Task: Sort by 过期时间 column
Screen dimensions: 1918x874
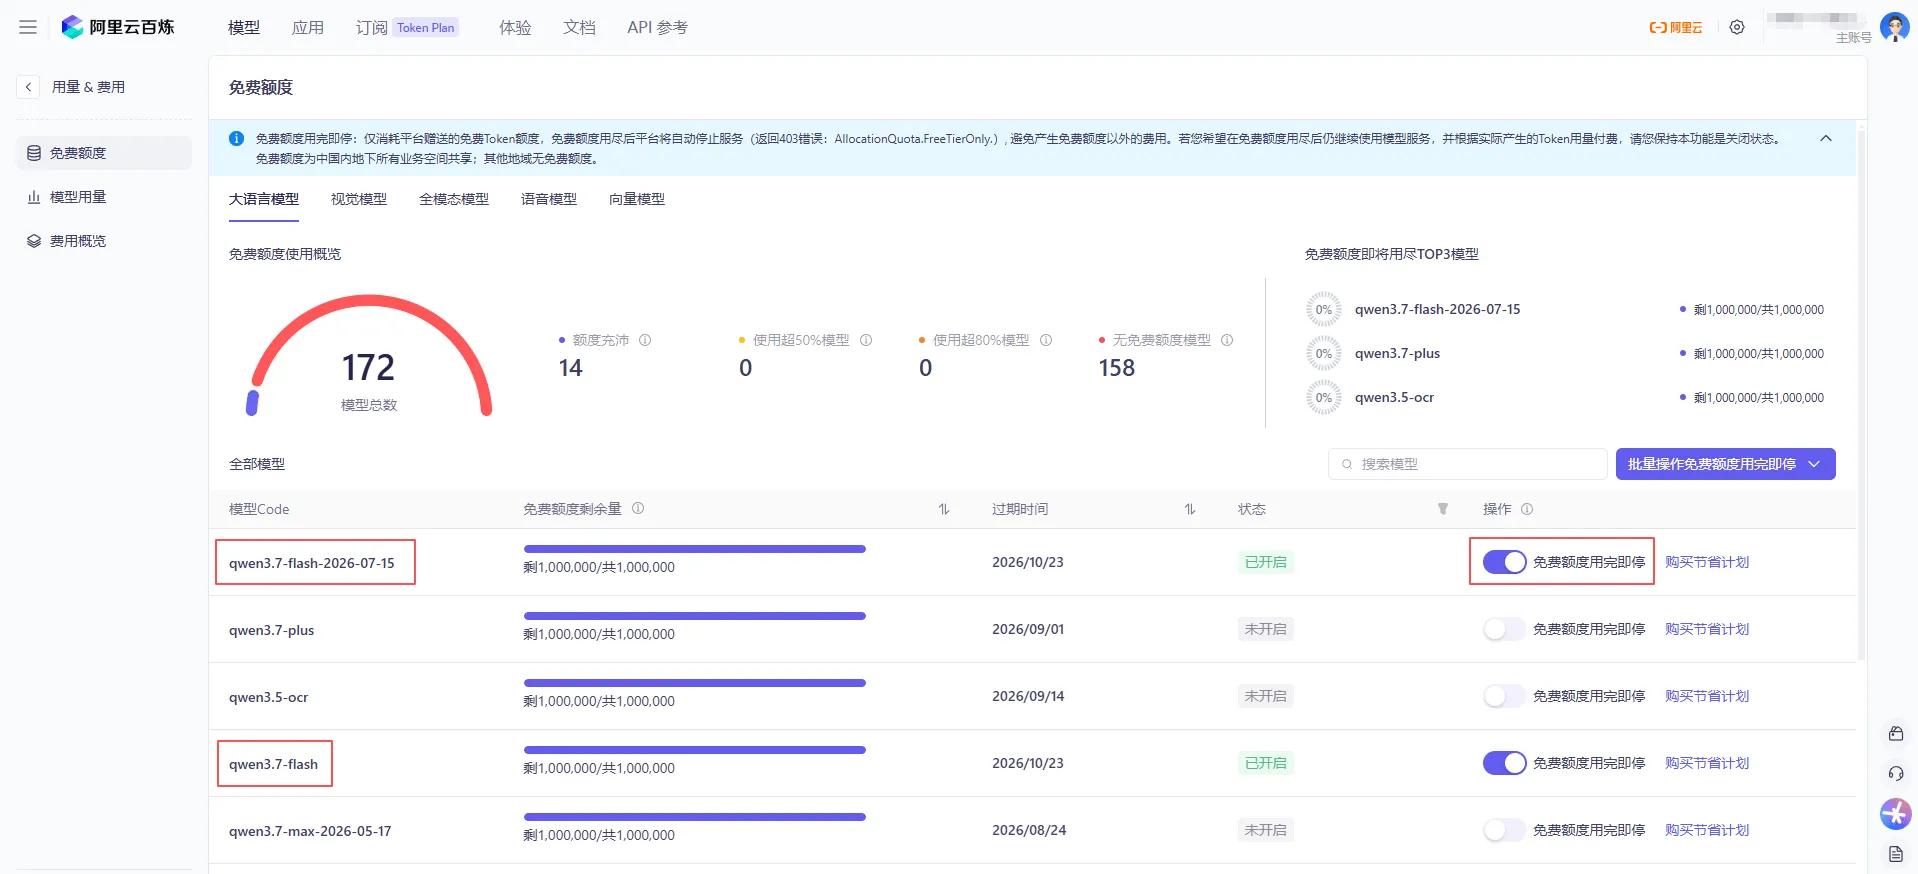Action: pyautogui.click(x=1189, y=509)
